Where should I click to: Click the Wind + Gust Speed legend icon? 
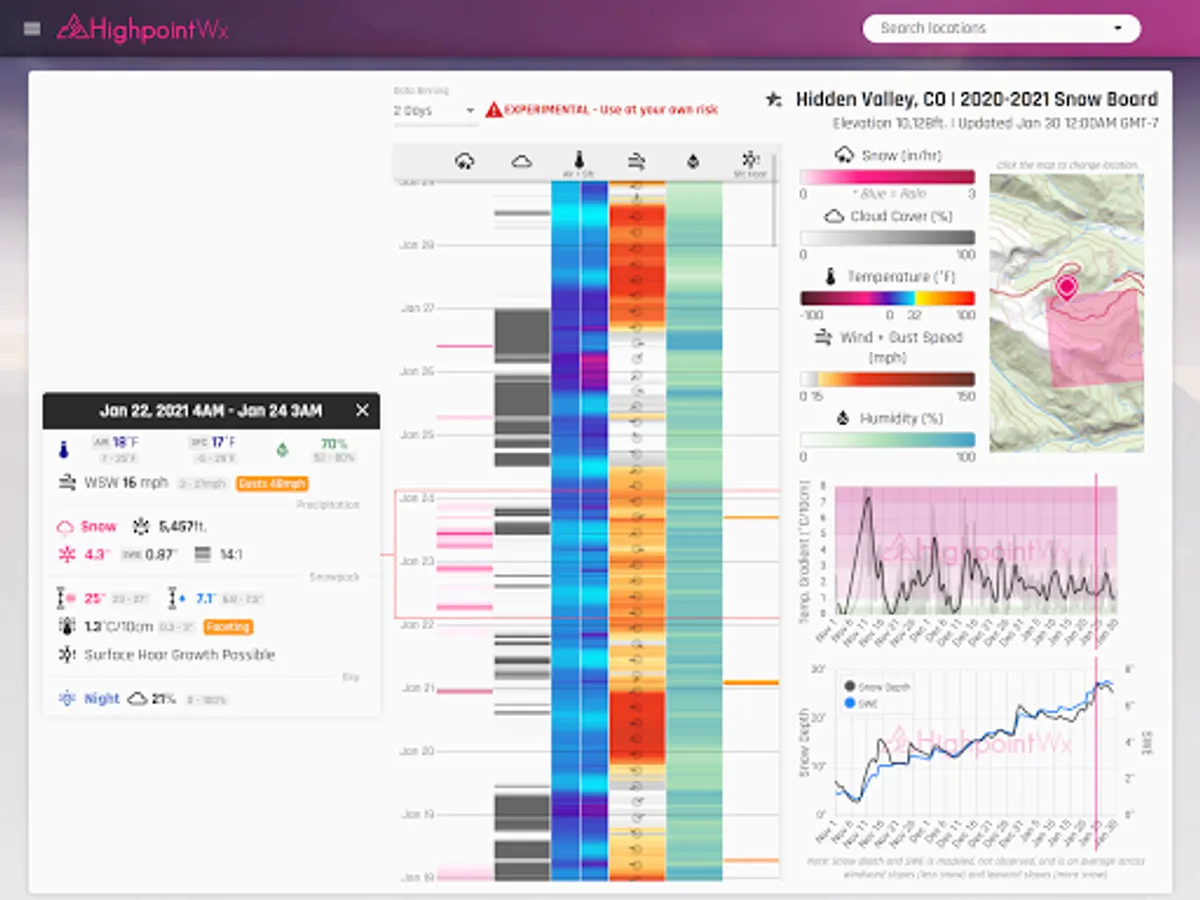[824, 338]
